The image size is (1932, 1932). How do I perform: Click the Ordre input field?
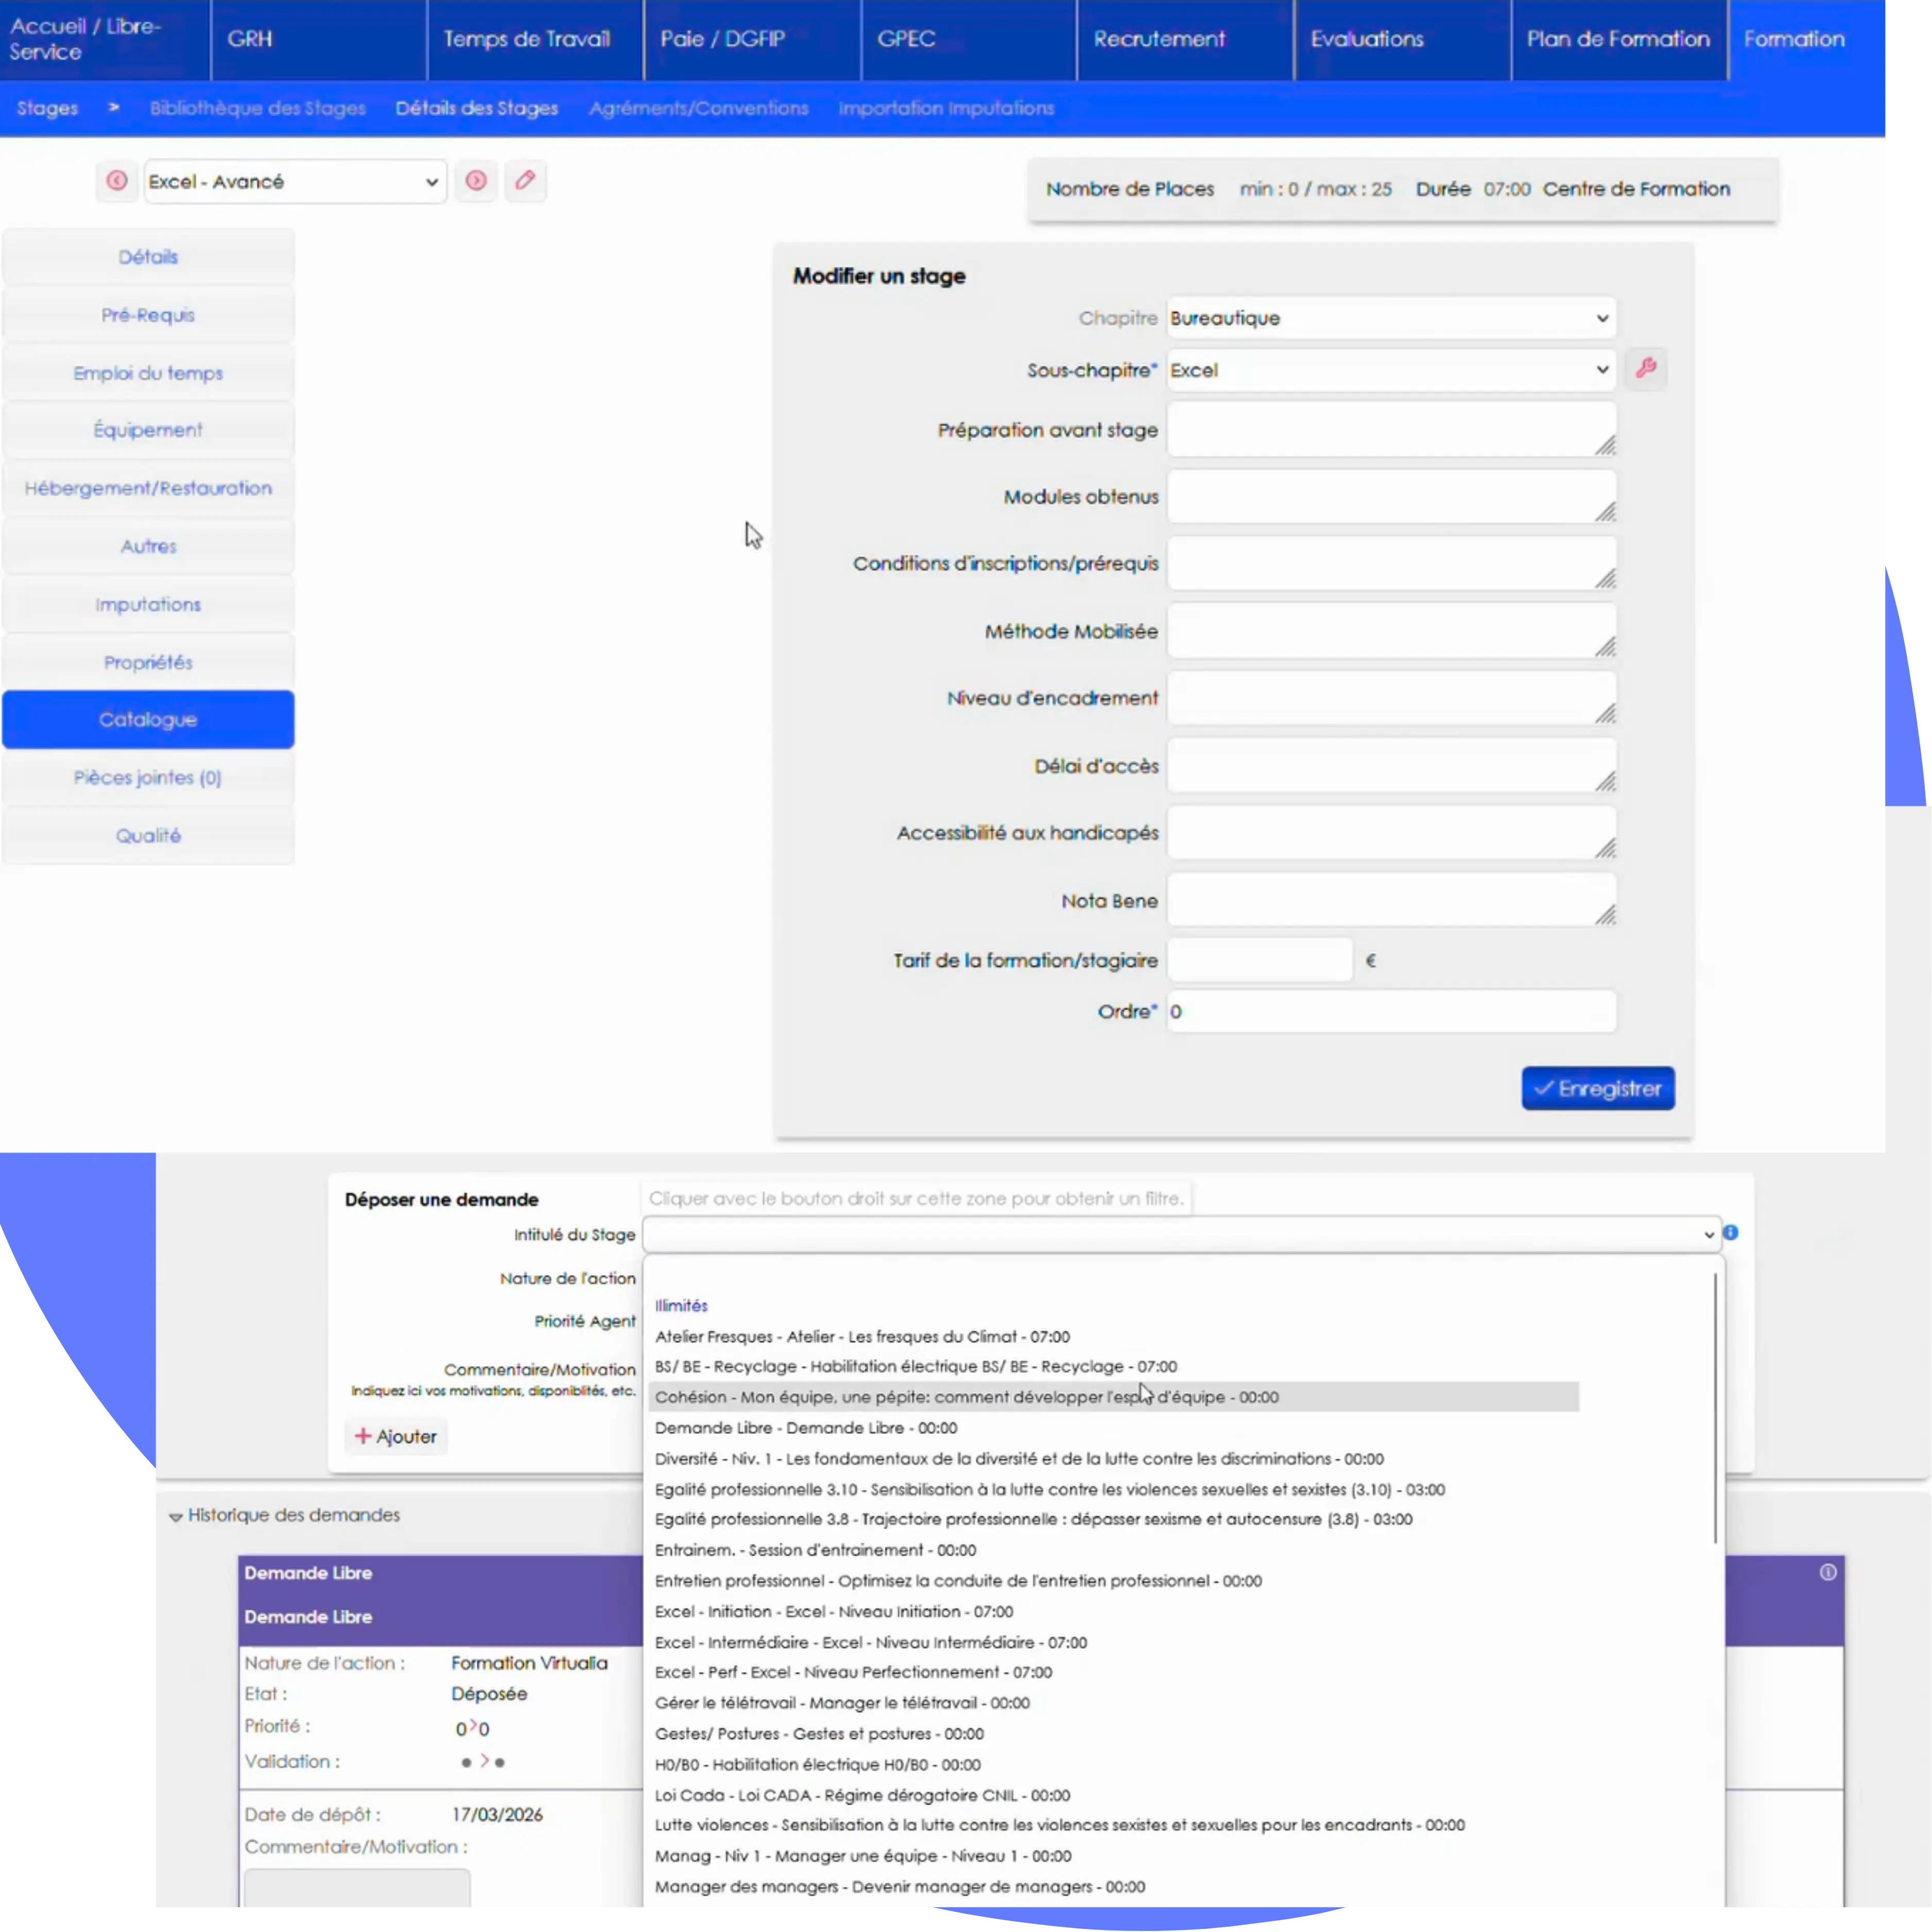(1391, 1011)
